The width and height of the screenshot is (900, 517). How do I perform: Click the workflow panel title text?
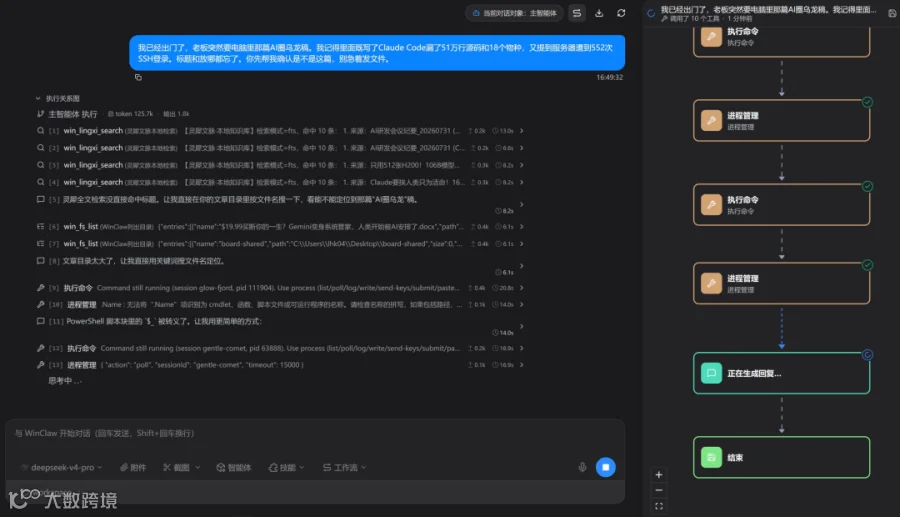768,9
